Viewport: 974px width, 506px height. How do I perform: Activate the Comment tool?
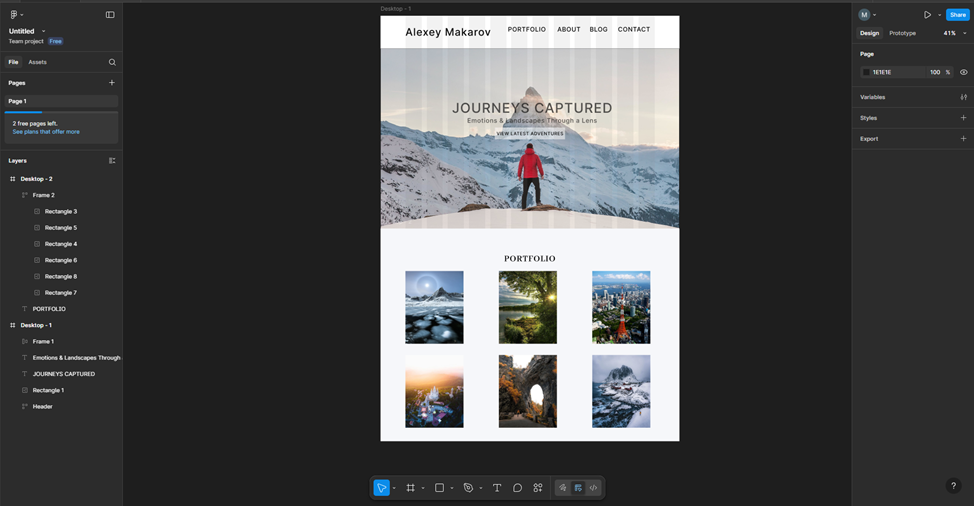click(517, 488)
